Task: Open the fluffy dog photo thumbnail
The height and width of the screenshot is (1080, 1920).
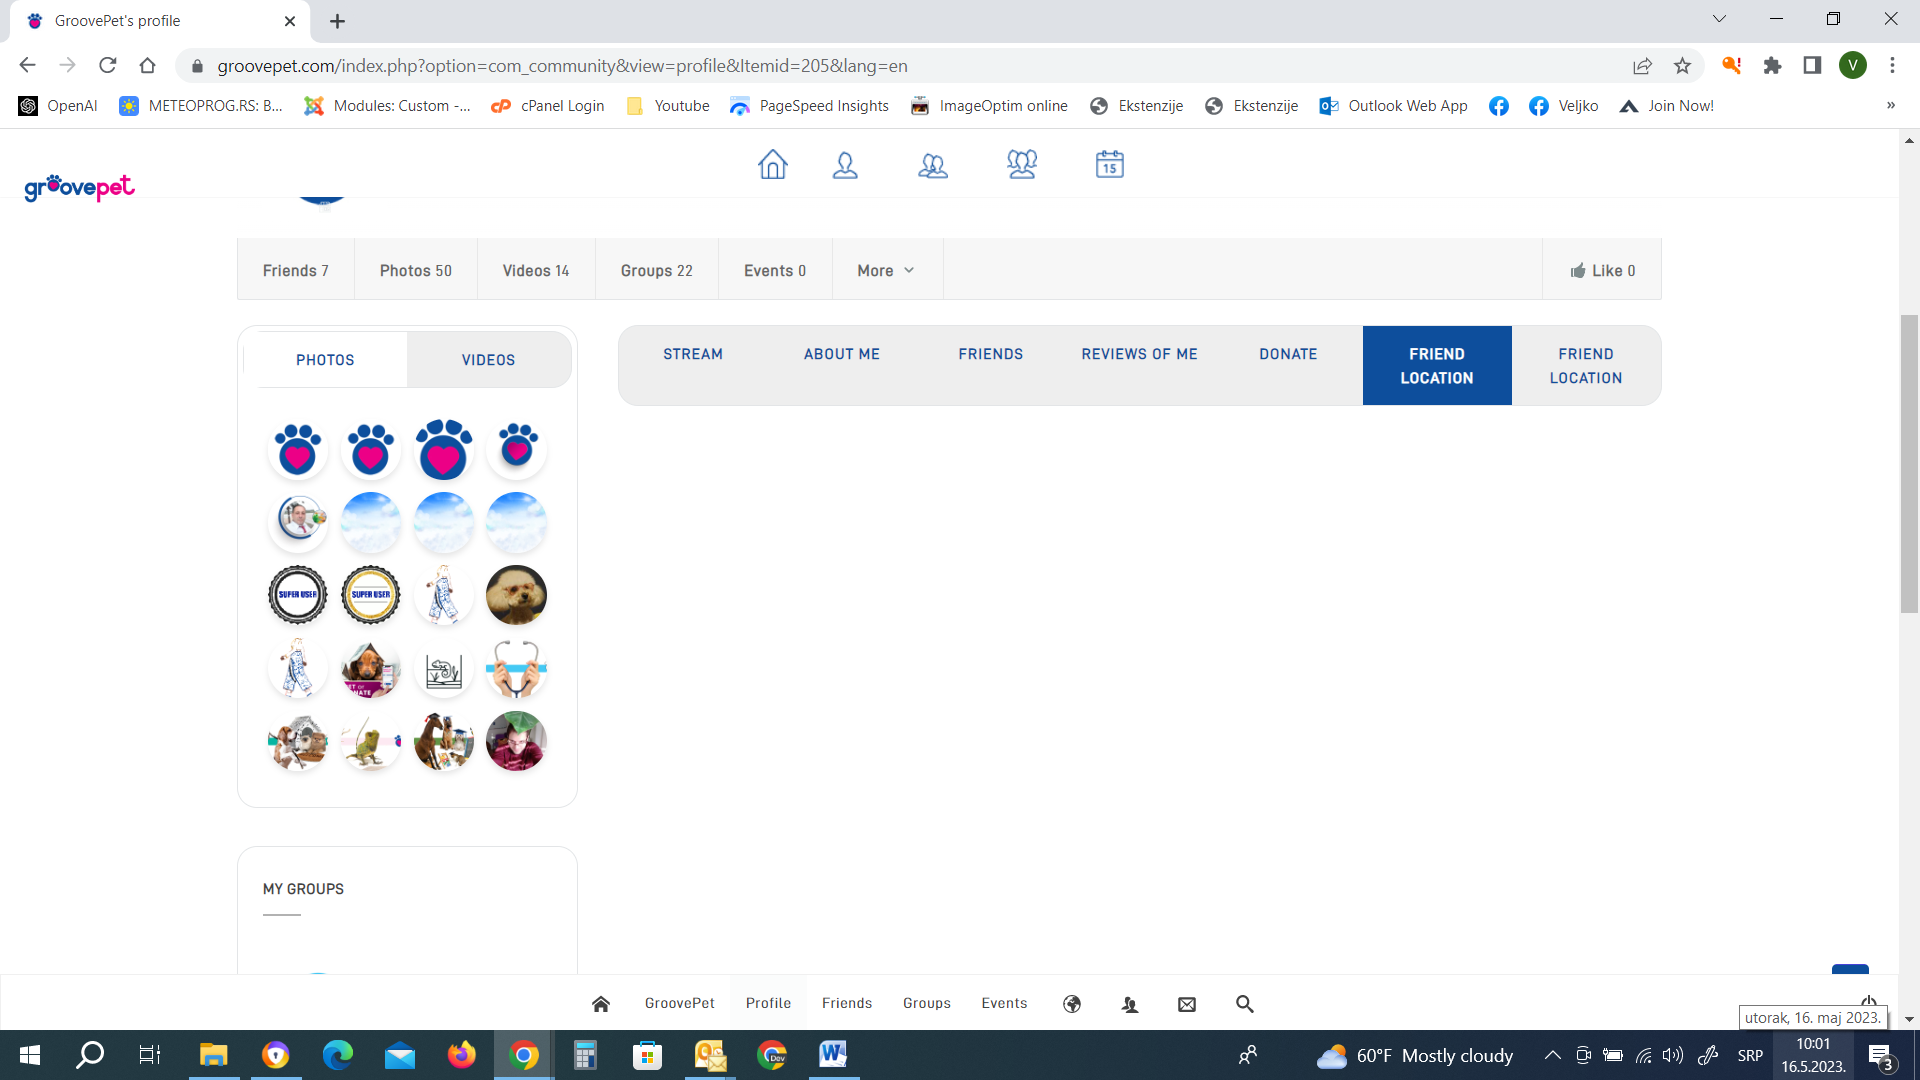Action: point(516,595)
